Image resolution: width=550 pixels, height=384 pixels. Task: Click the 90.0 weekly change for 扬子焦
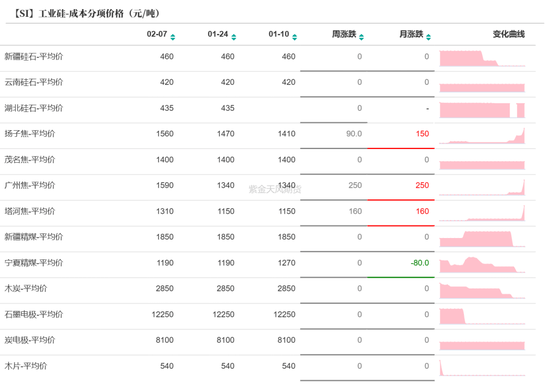pyautogui.click(x=354, y=134)
